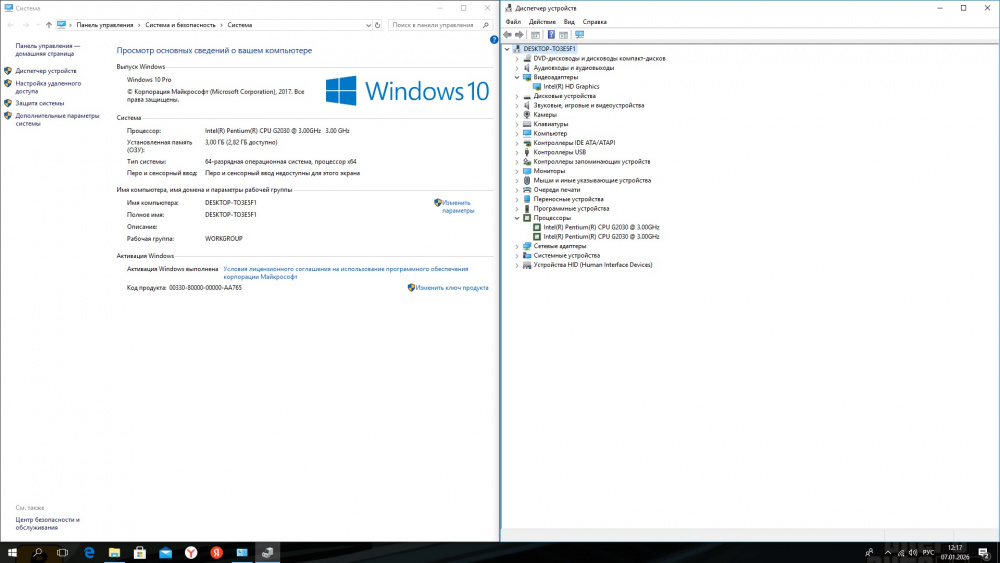Click the up-arrow navigation button in System window
Viewport: 1000px width, 563px height.
(49, 24)
